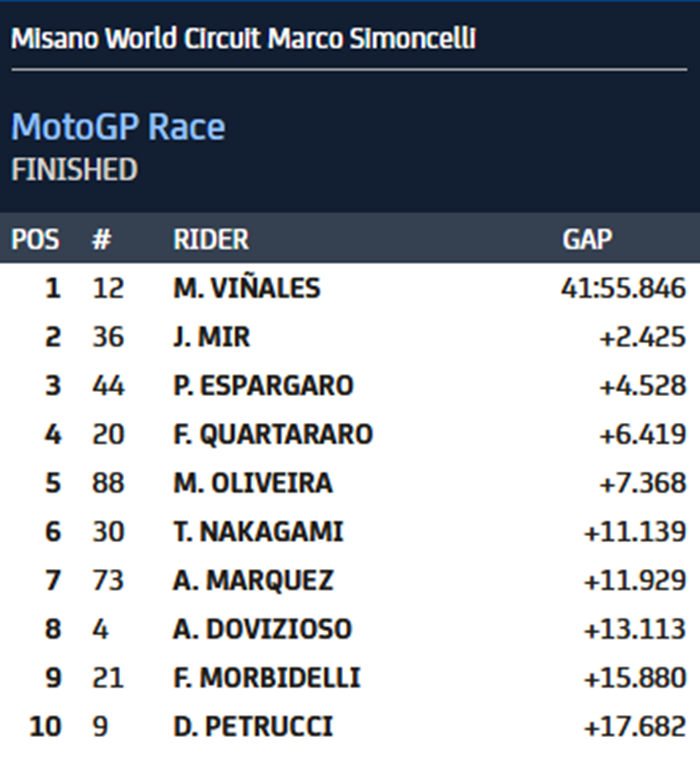Click A. Marquez rider name

[253, 580]
